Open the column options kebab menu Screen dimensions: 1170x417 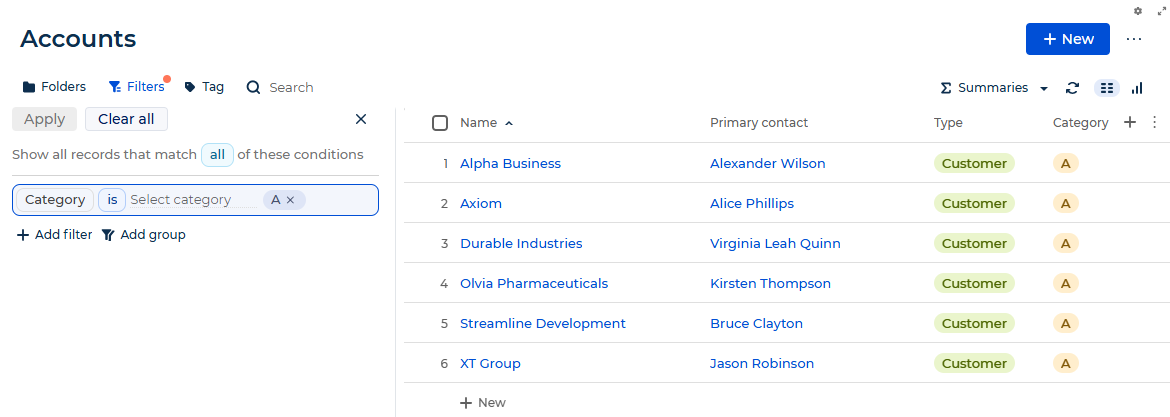1154,122
